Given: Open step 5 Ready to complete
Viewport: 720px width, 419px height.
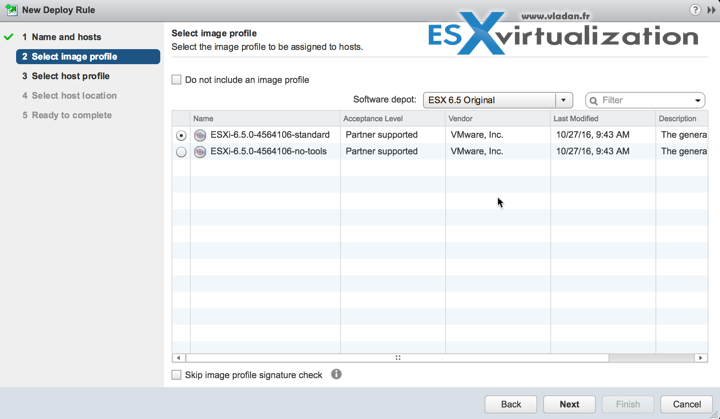Looking at the screenshot, I should [67, 115].
